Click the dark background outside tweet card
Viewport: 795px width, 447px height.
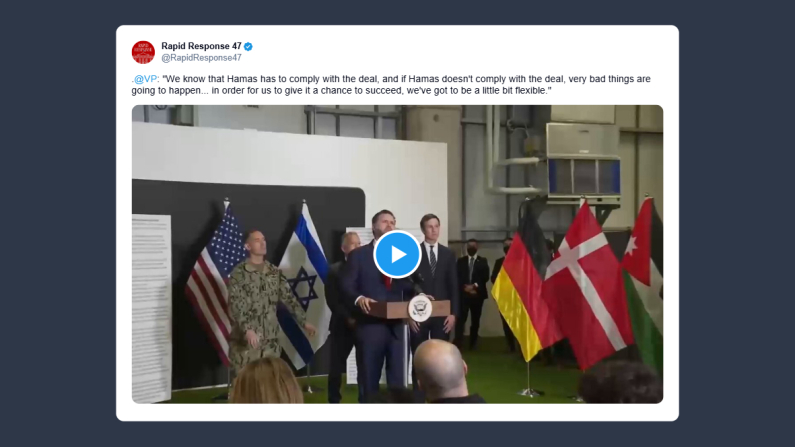[58, 223]
